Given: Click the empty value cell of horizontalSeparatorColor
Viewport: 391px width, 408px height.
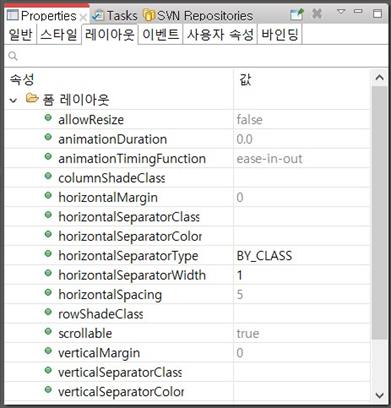Looking at the screenshot, I should 302,236.
